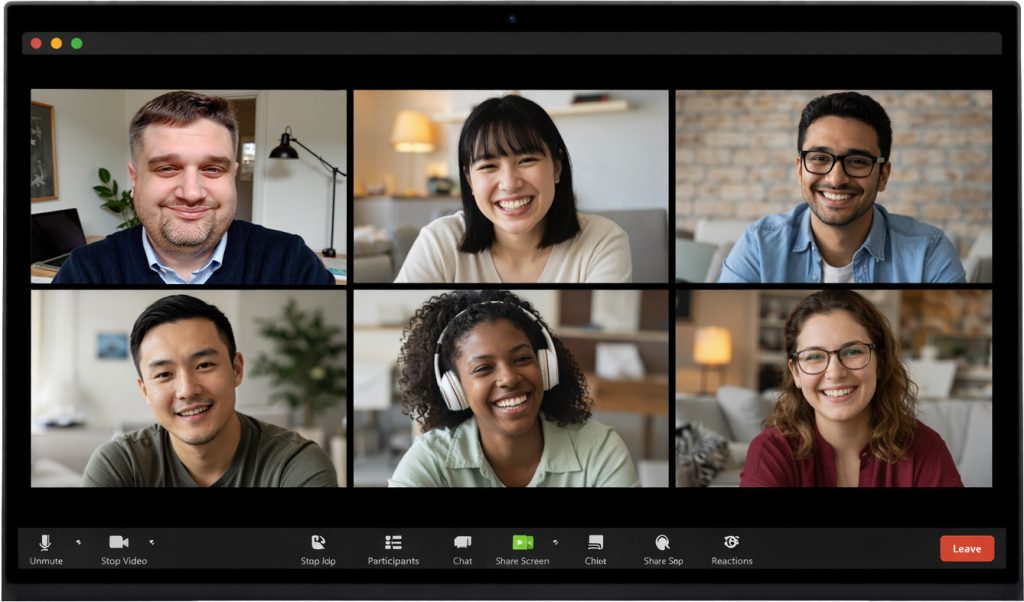Open video options arrow beside Stop Video
The height and width of the screenshot is (602, 1024).
tap(152, 542)
